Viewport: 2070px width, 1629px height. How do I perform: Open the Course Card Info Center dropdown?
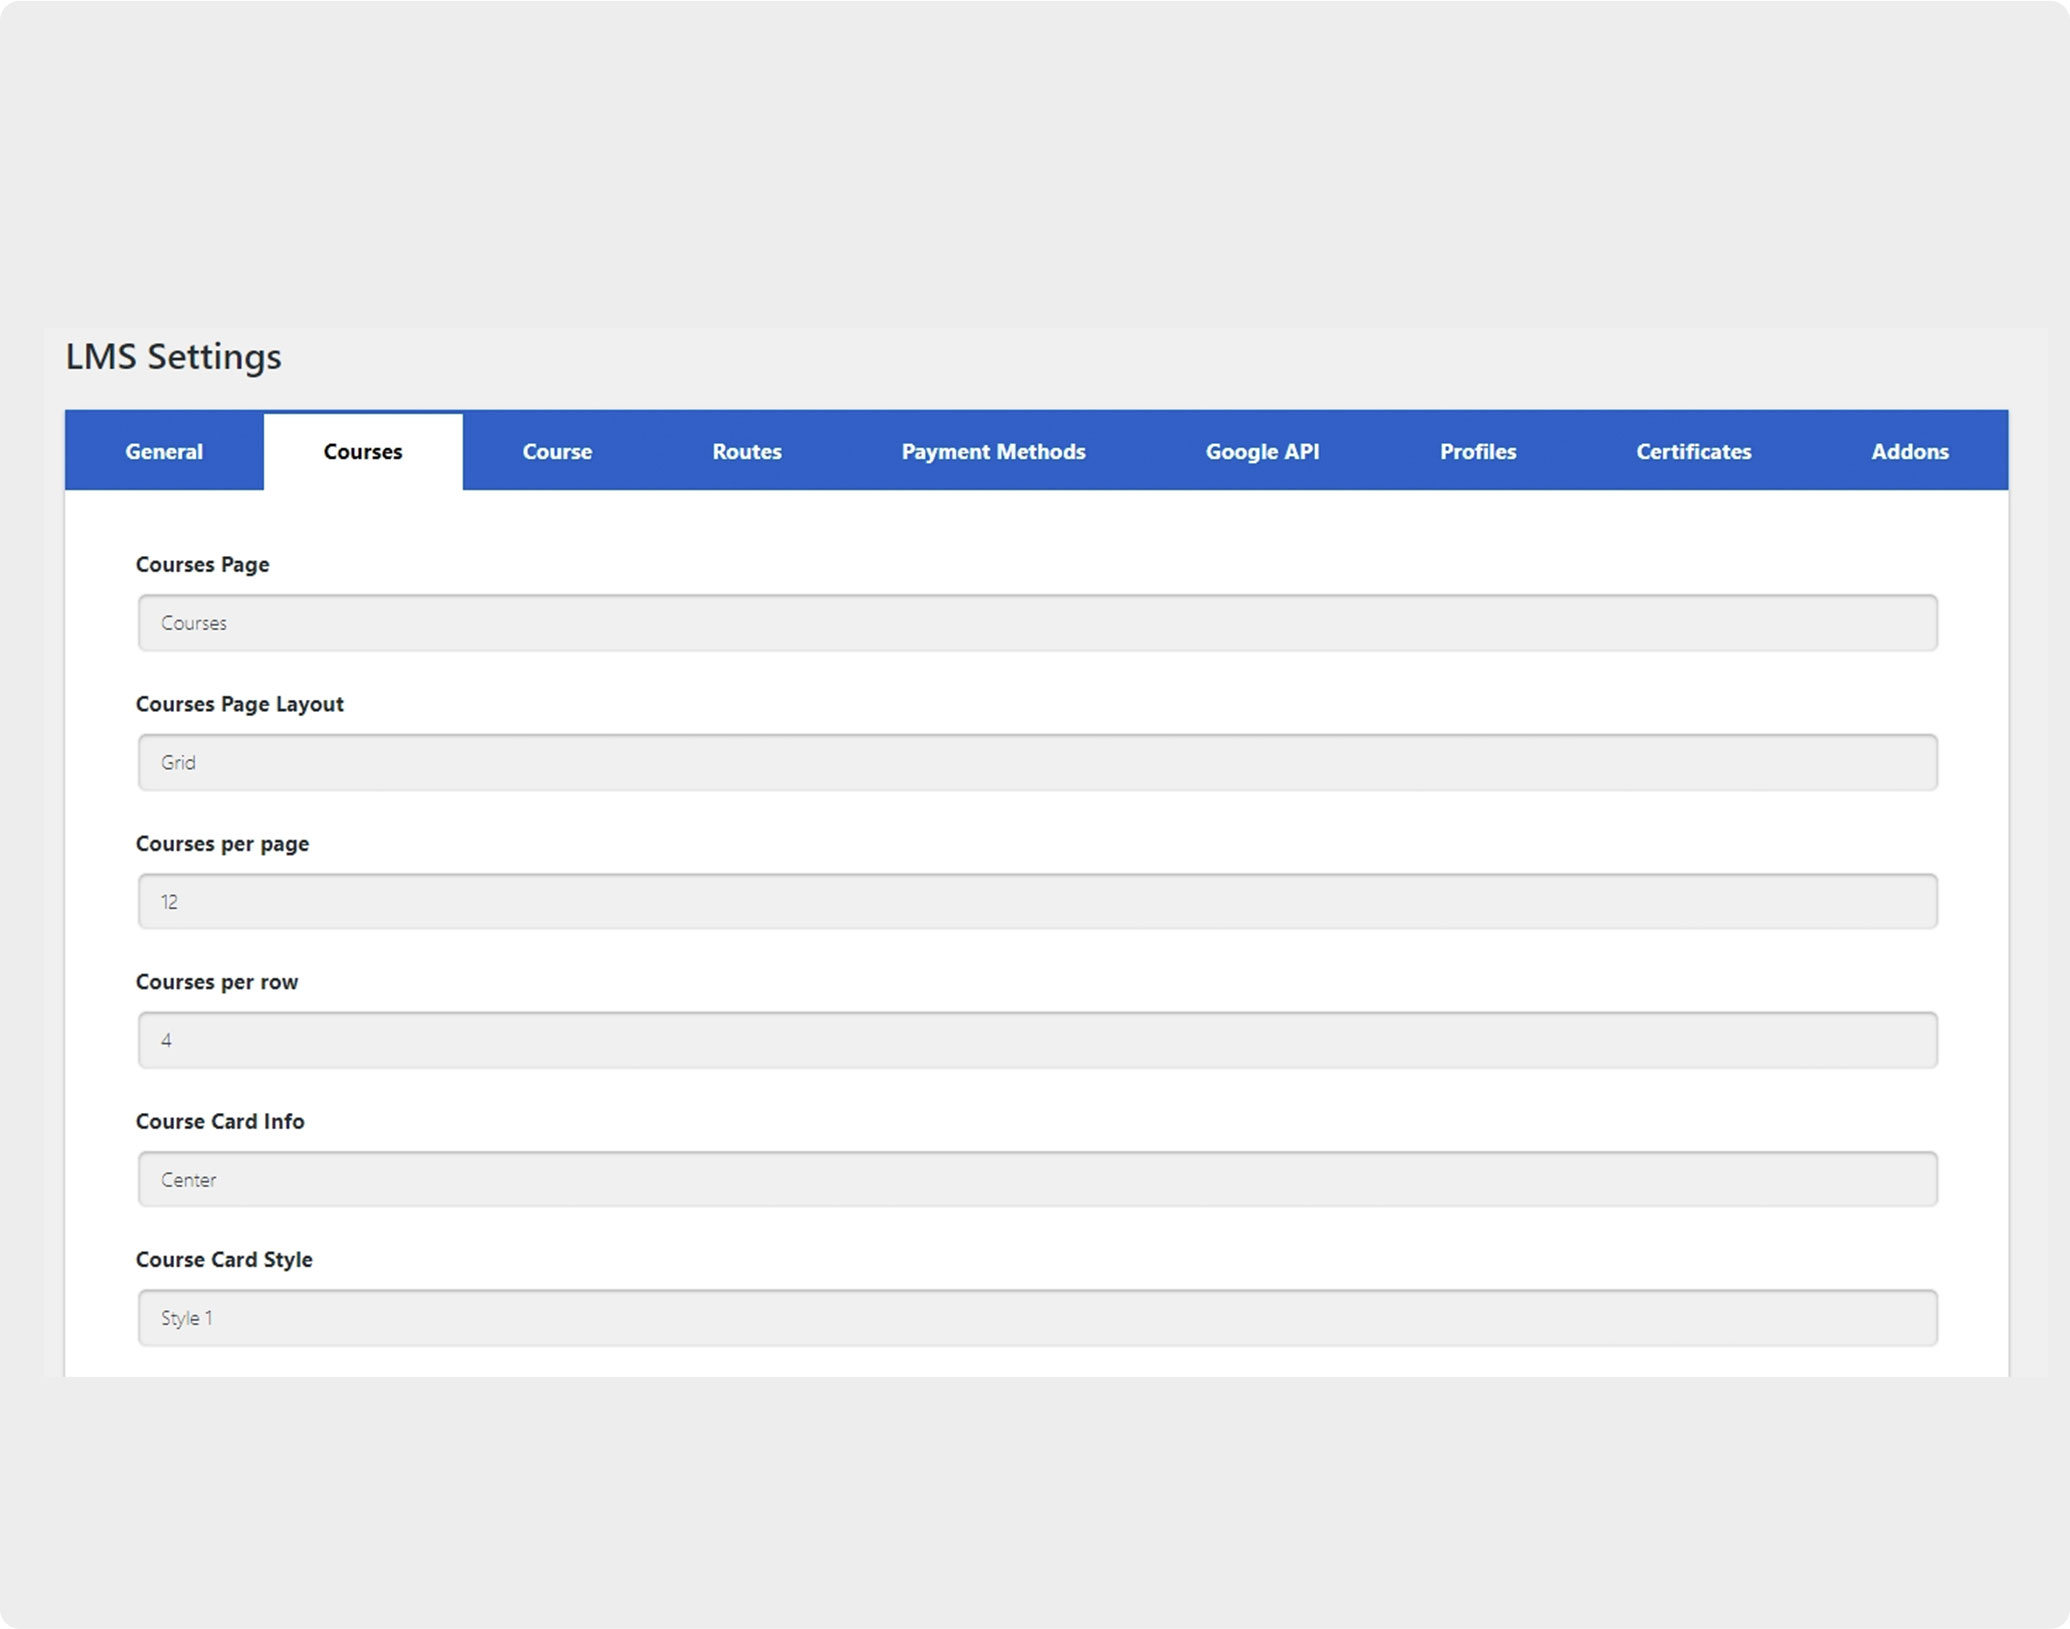click(1037, 1179)
